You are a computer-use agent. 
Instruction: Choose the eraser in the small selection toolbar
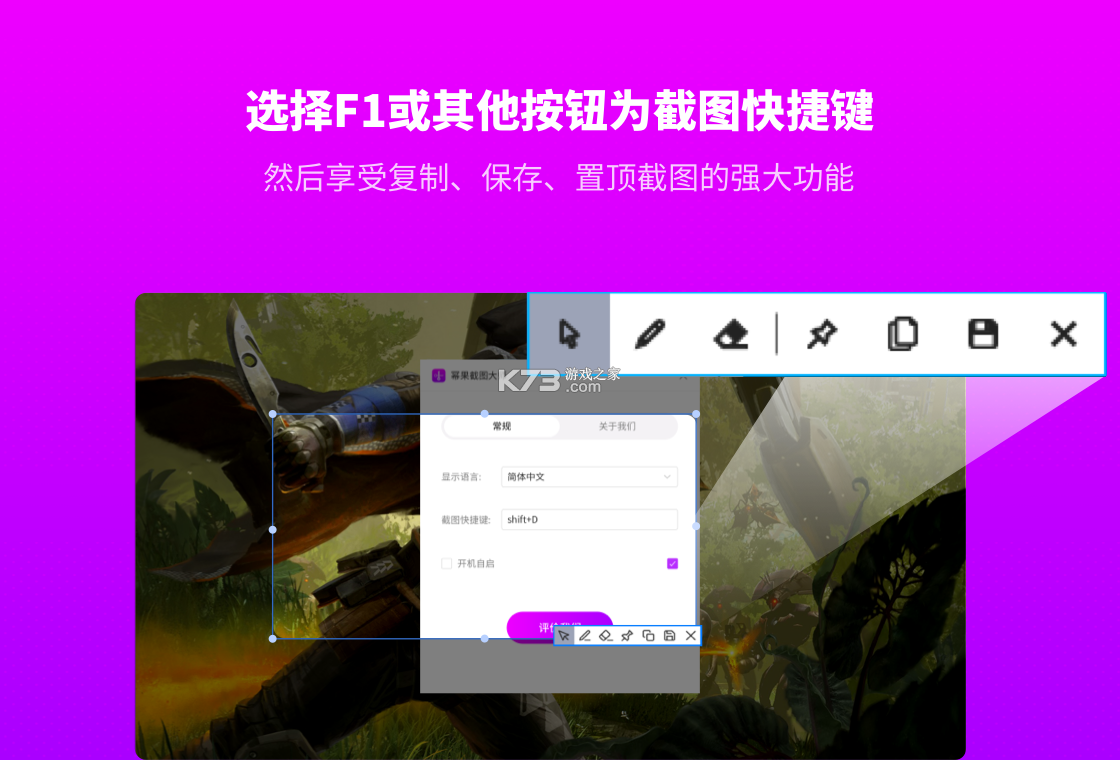[606, 636]
